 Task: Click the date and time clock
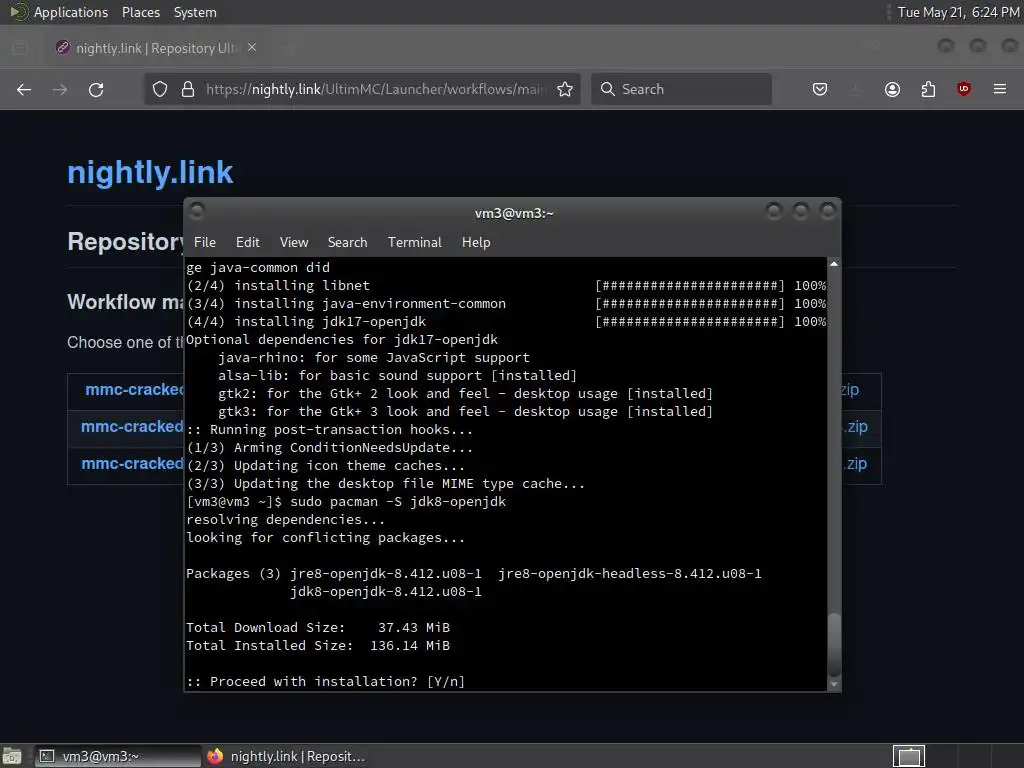(x=958, y=12)
